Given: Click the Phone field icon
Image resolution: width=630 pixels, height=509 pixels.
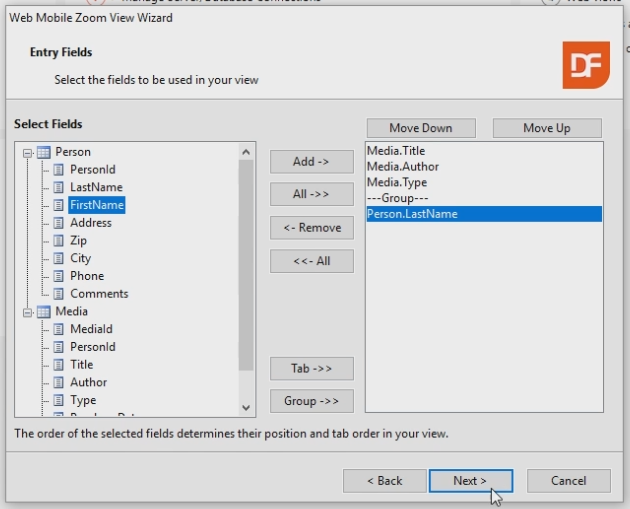Looking at the screenshot, I should [58, 276].
